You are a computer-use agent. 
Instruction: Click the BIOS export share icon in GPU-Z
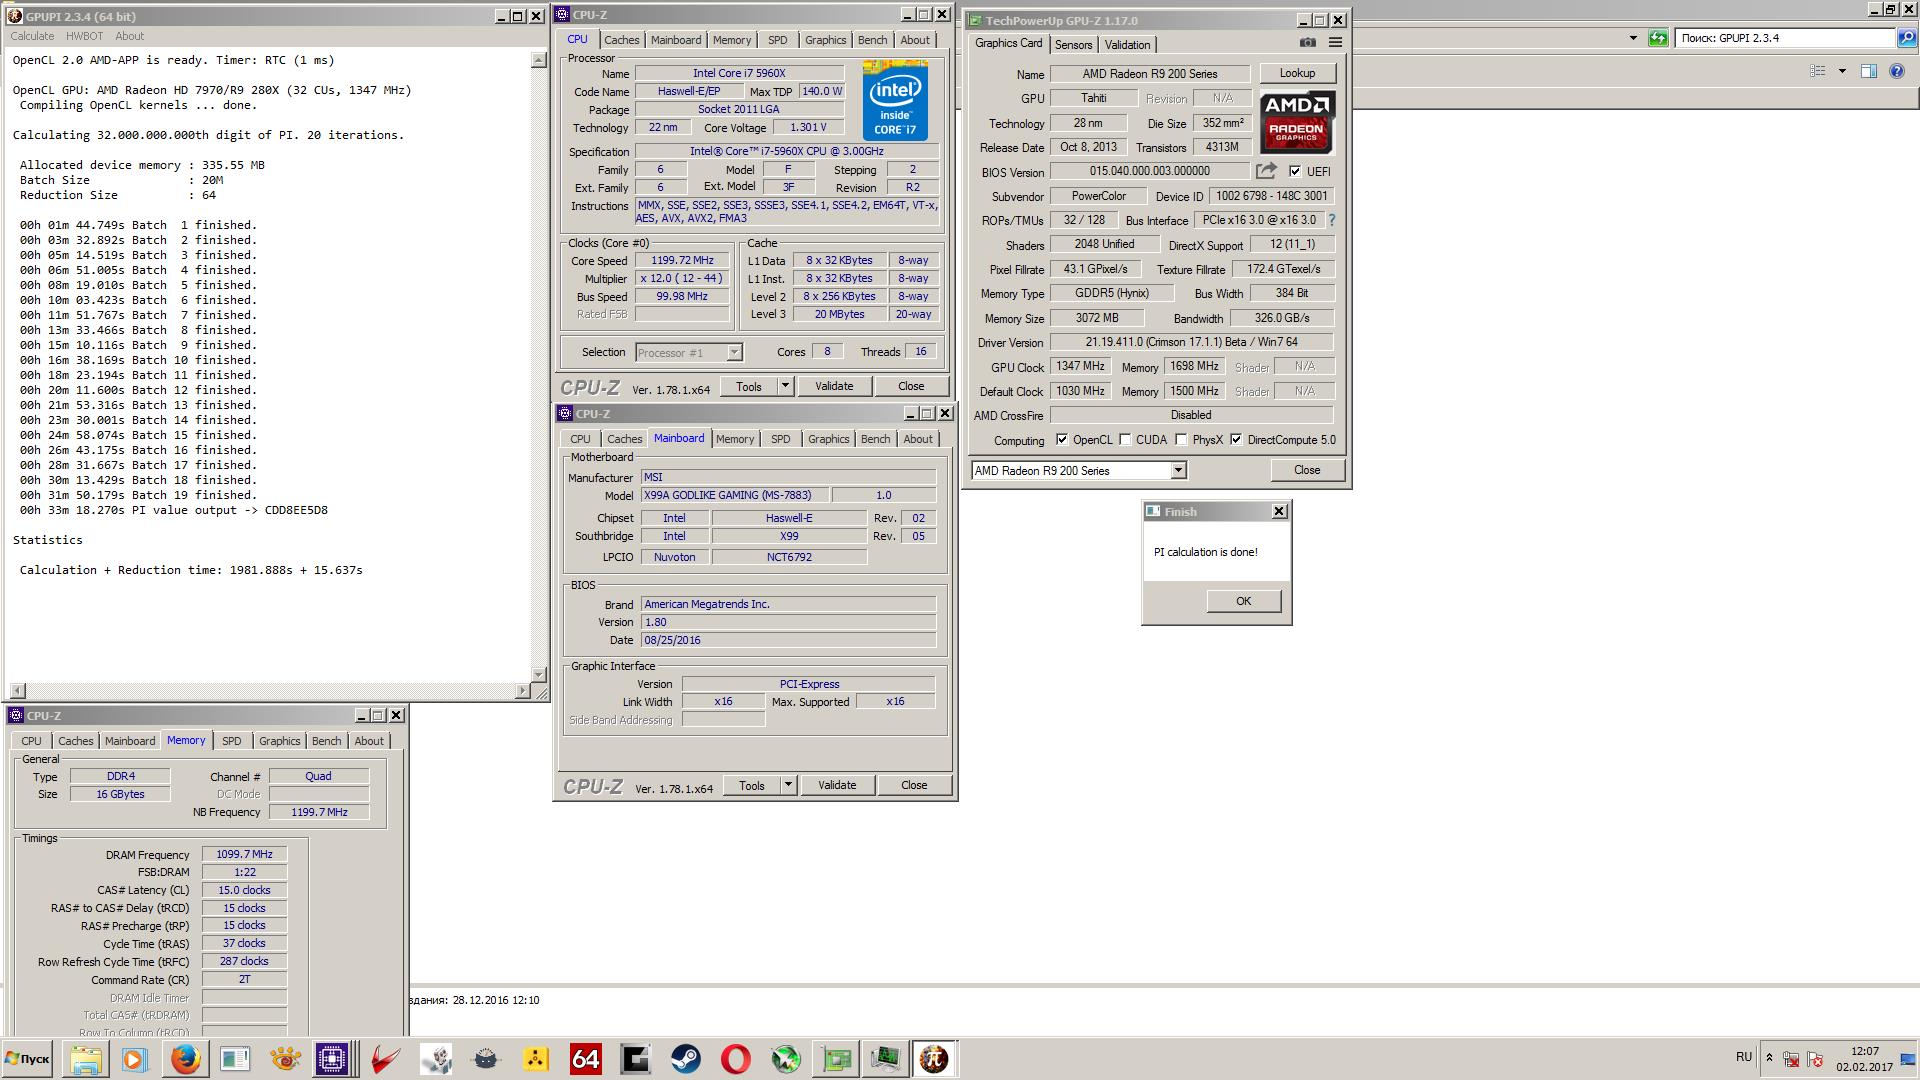click(1266, 171)
